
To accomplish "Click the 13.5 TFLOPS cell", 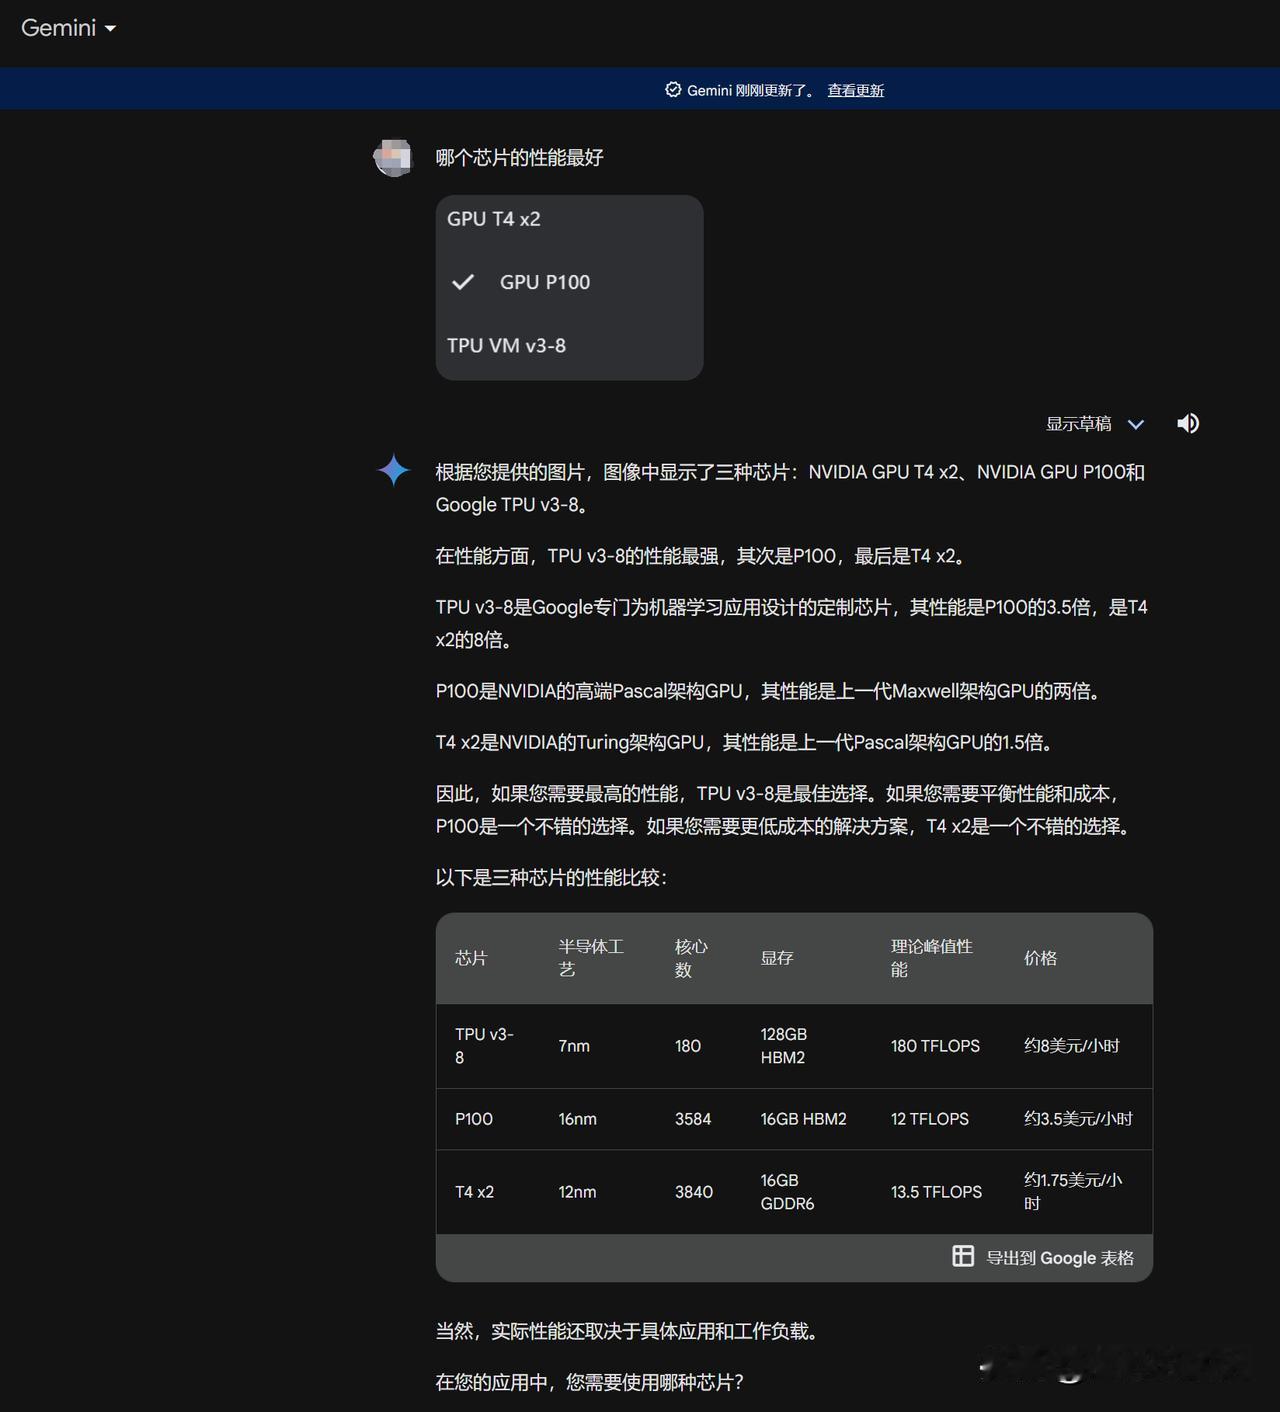I will (x=936, y=1192).
